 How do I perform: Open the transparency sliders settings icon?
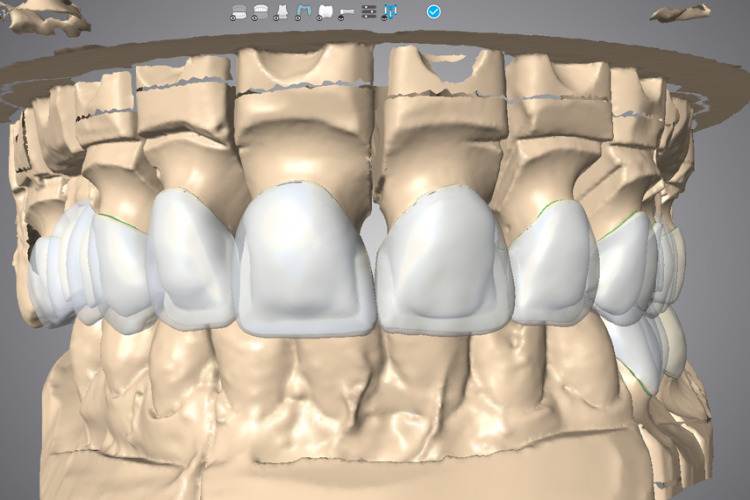[x=369, y=11]
